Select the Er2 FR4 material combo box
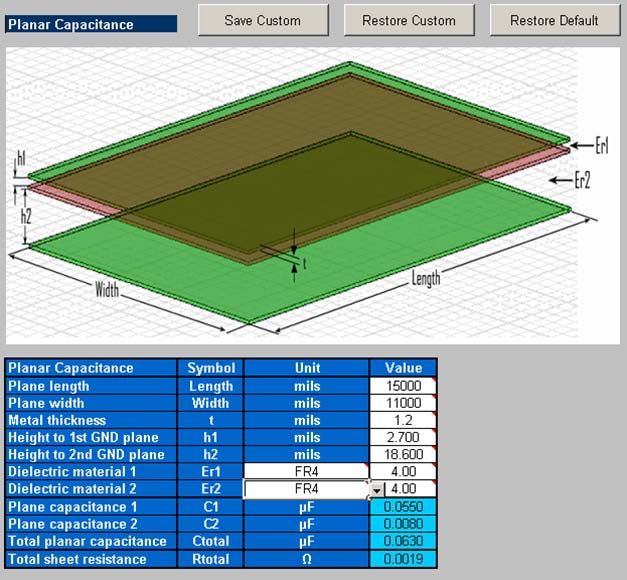Screen dimensions: 627x580 click(x=306, y=489)
